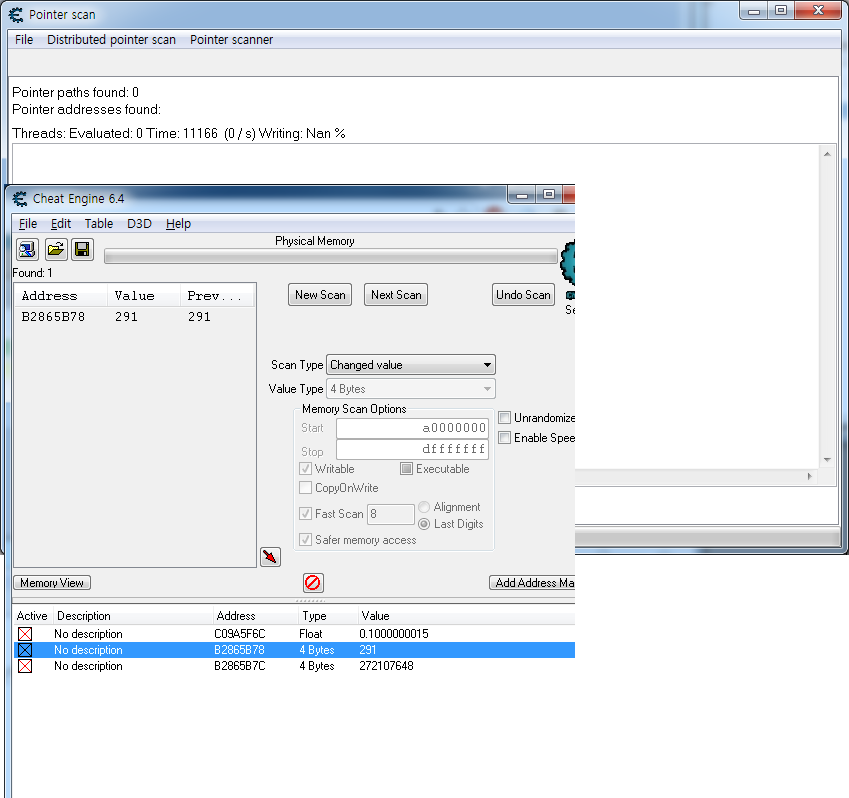Click the Next Scan button
This screenshot has height=798, width=849.
pyautogui.click(x=396, y=295)
